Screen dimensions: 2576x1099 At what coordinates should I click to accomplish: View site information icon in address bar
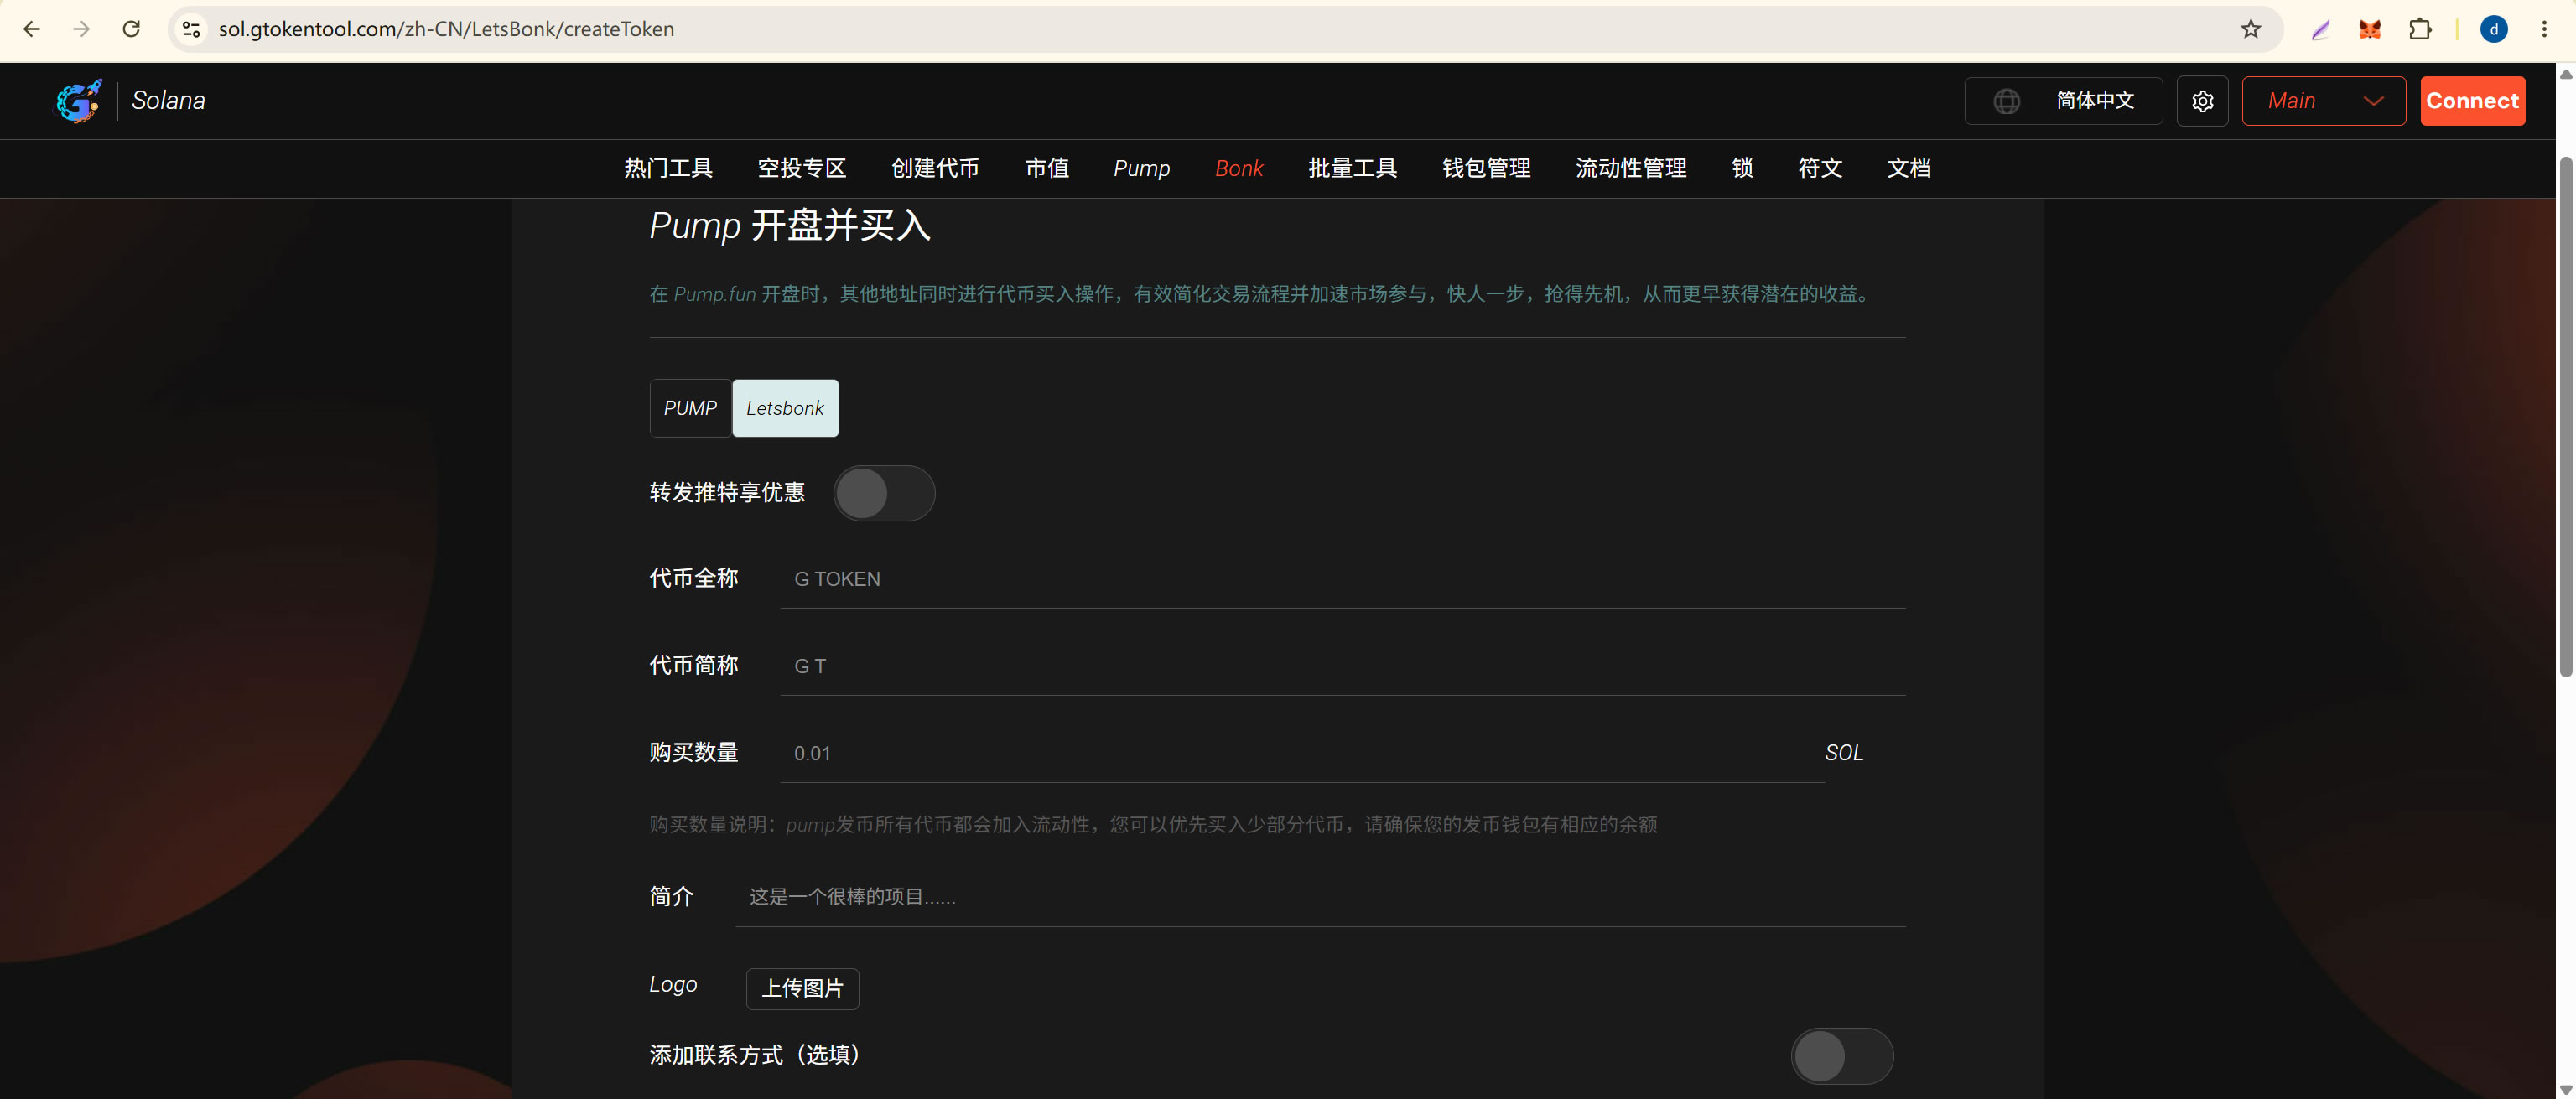(191, 29)
